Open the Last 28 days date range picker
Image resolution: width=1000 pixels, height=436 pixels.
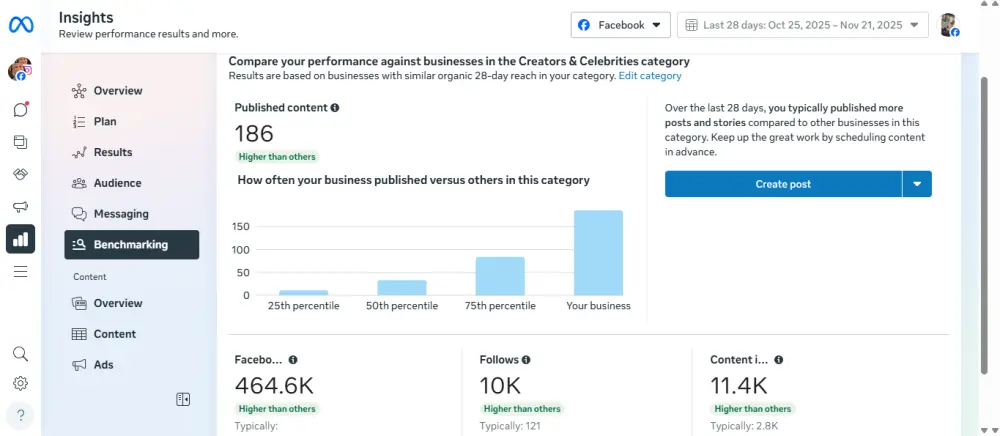tap(802, 25)
